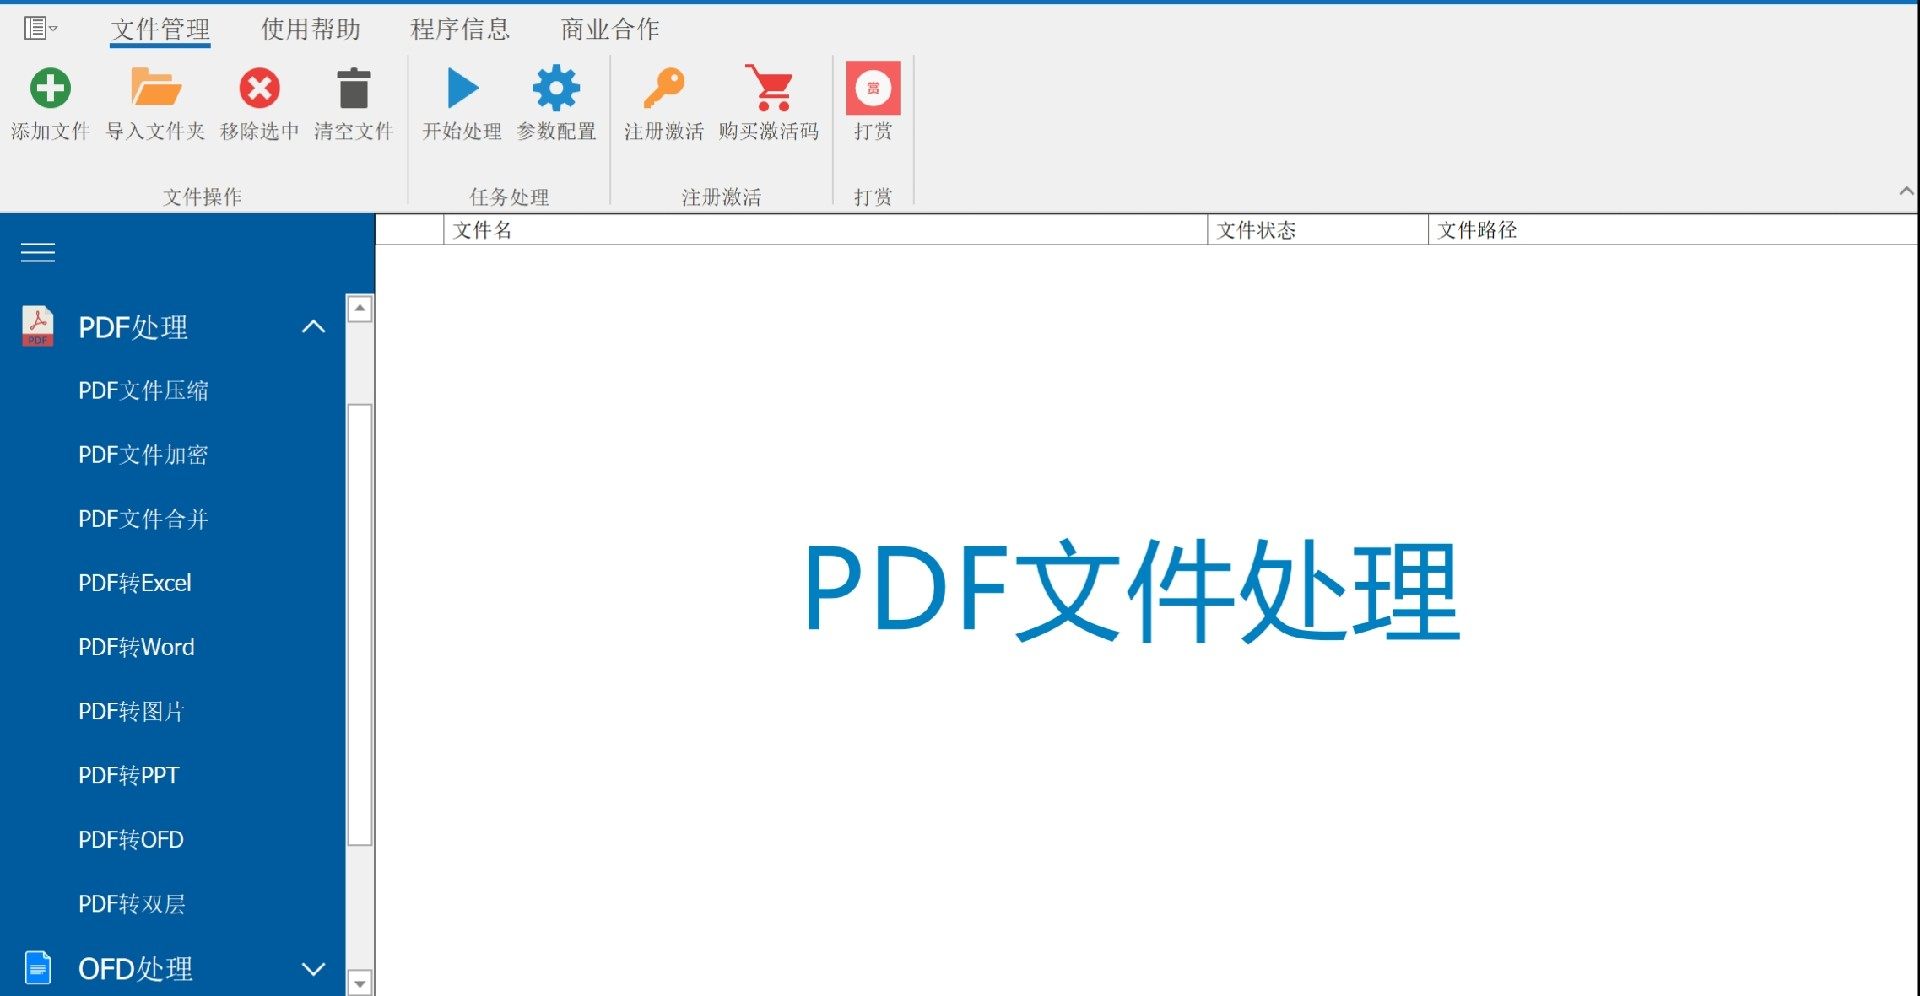Collapse the PDF处理 section chevron
Screen dimensions: 1920x996
pyautogui.click(x=314, y=326)
